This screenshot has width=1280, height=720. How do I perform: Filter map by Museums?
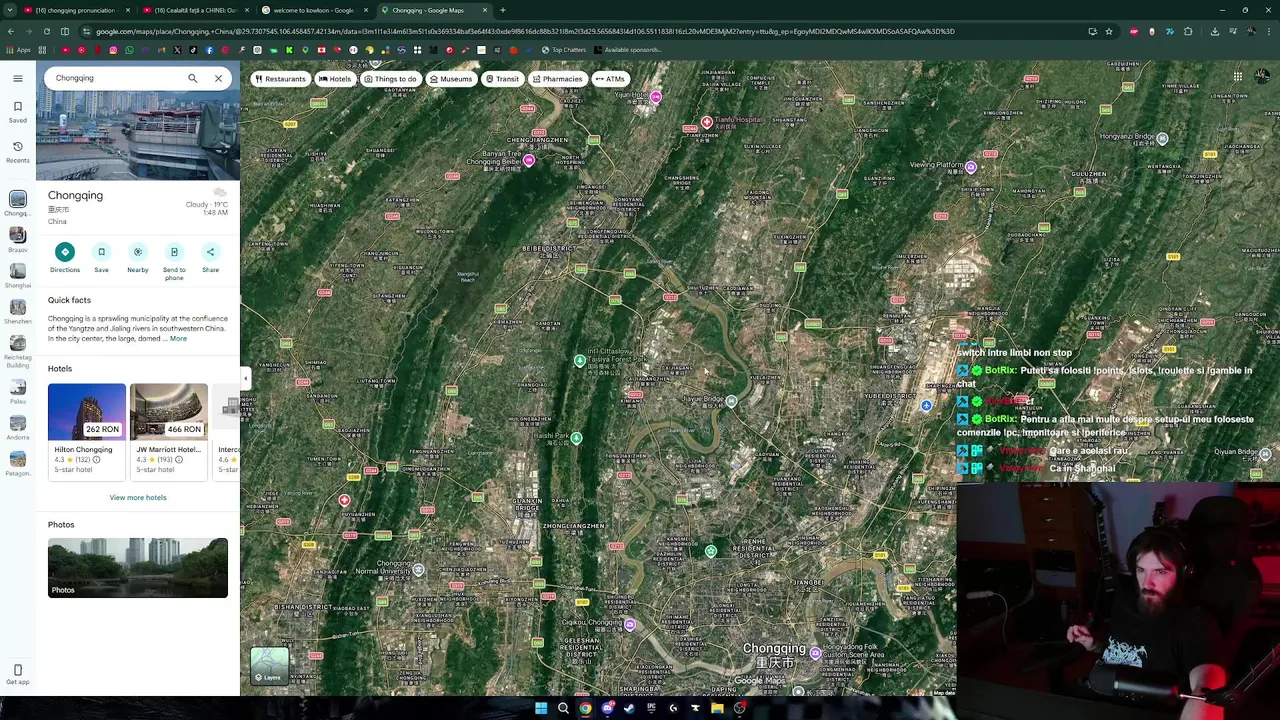(x=451, y=79)
